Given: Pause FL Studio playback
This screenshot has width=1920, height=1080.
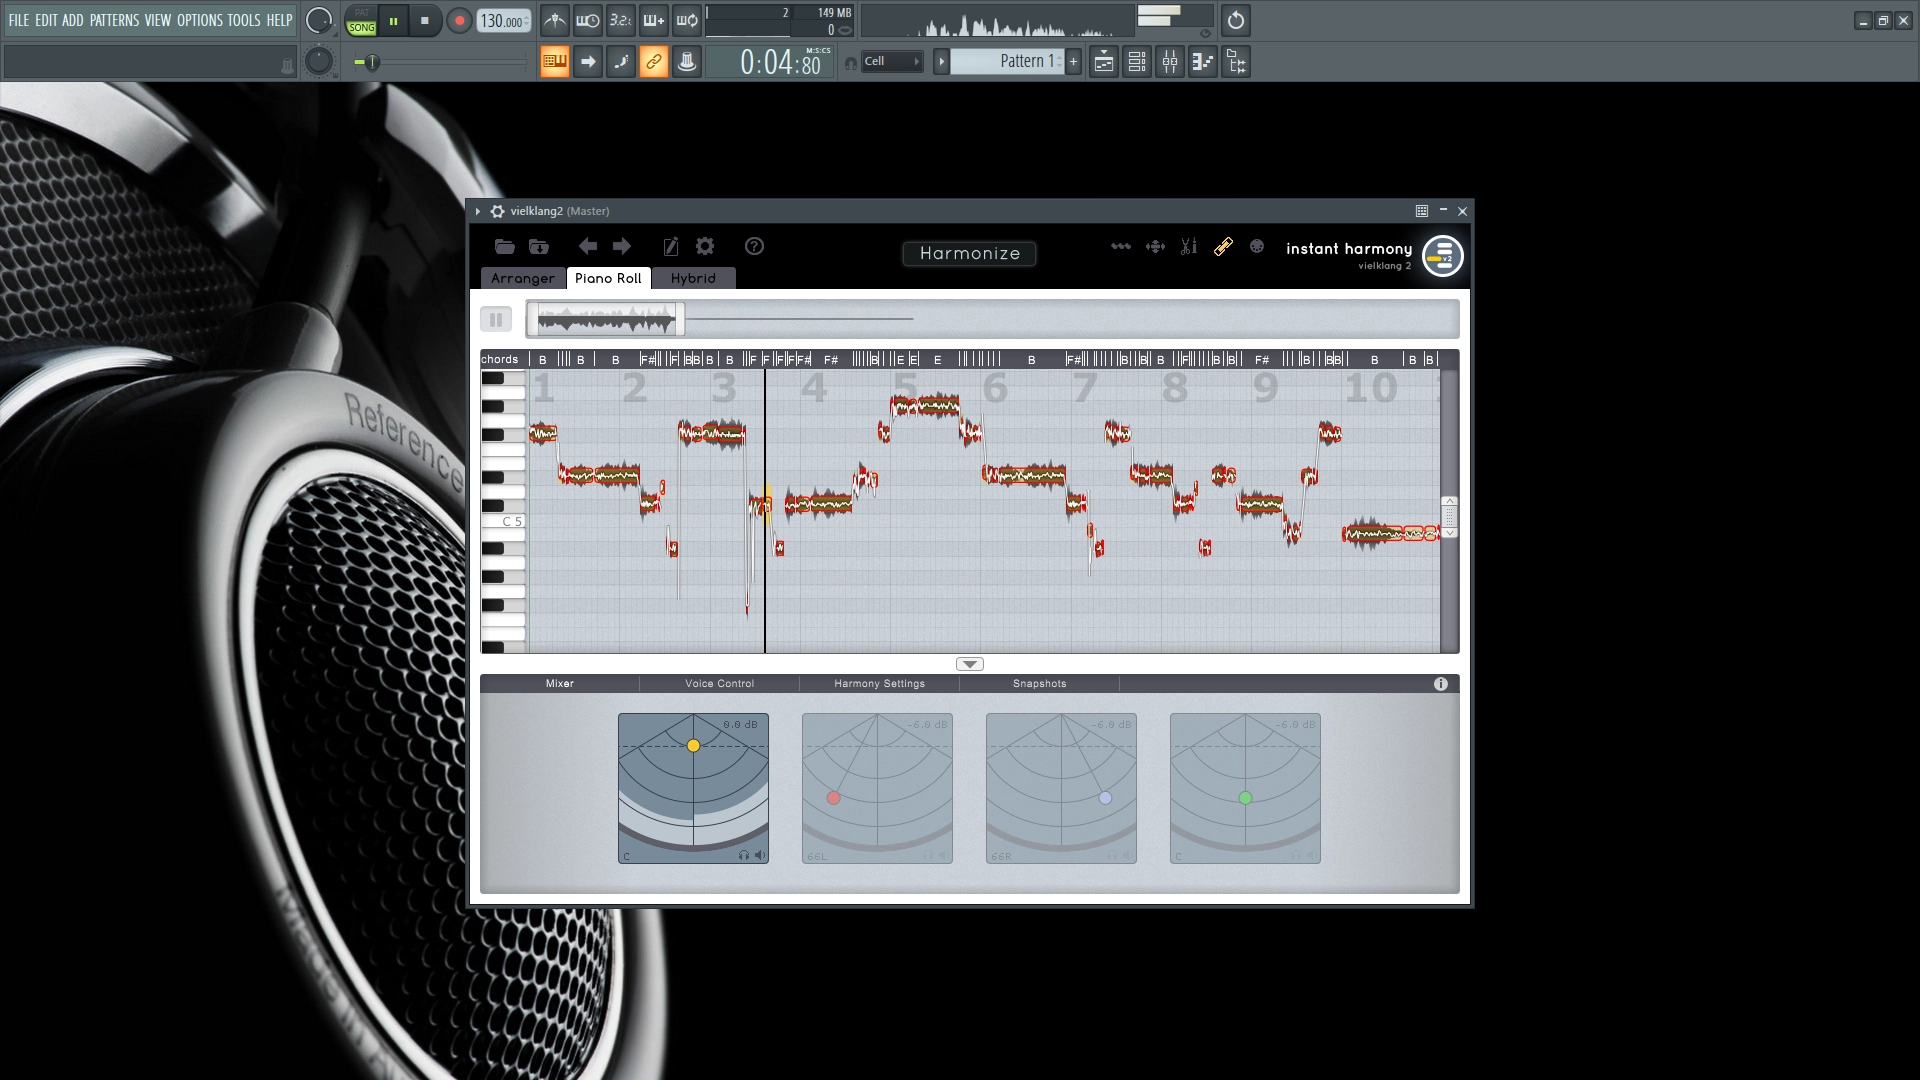Looking at the screenshot, I should (x=393, y=21).
